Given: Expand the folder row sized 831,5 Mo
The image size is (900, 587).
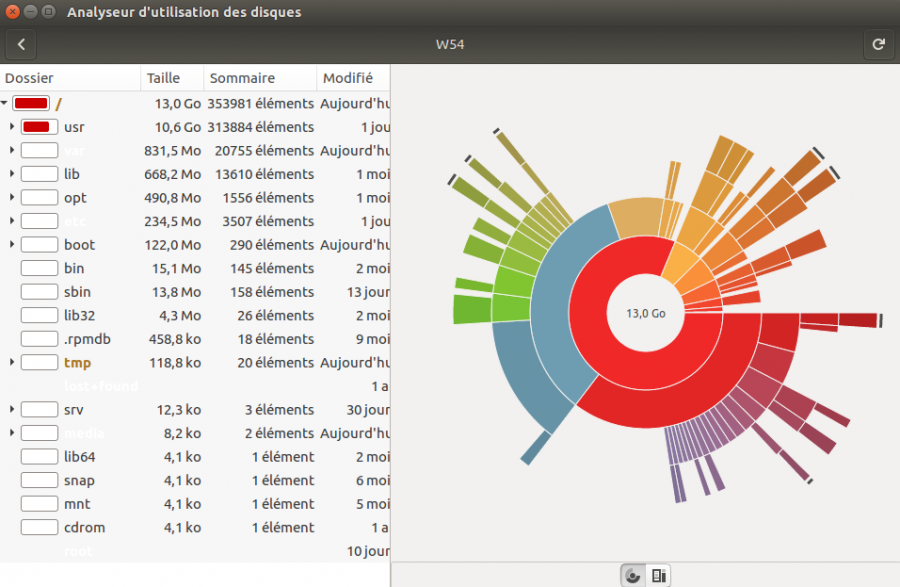Looking at the screenshot, I should [x=12, y=150].
